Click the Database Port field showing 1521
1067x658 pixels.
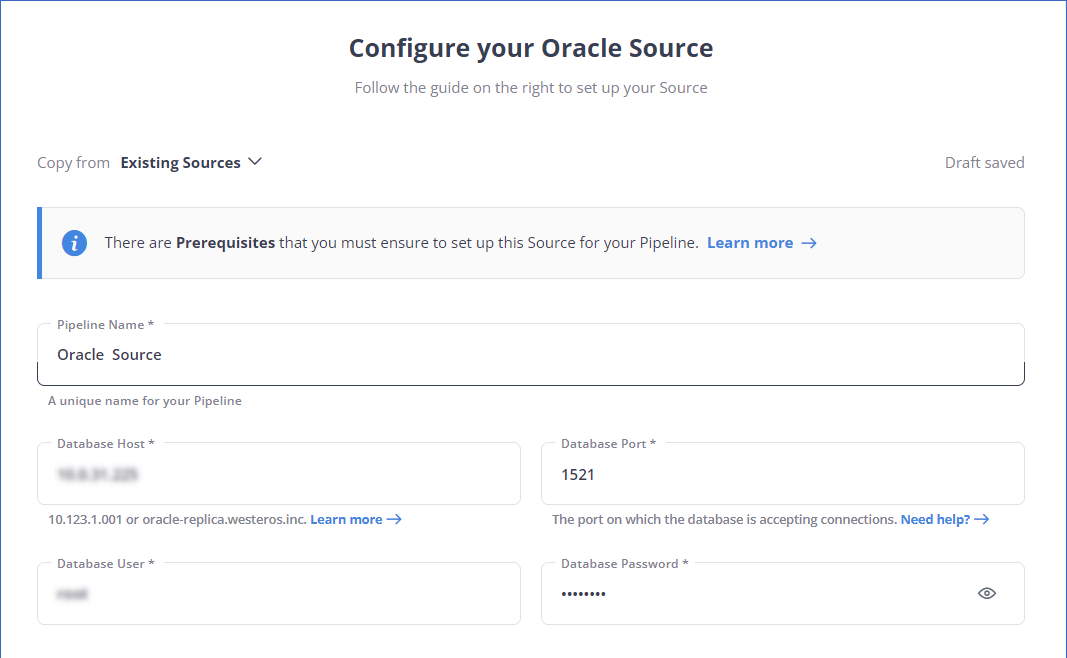[783, 474]
